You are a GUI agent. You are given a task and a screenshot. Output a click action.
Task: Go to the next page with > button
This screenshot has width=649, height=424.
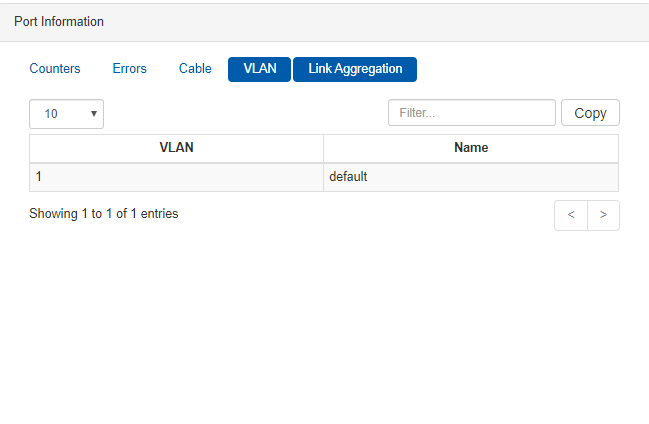[603, 215]
